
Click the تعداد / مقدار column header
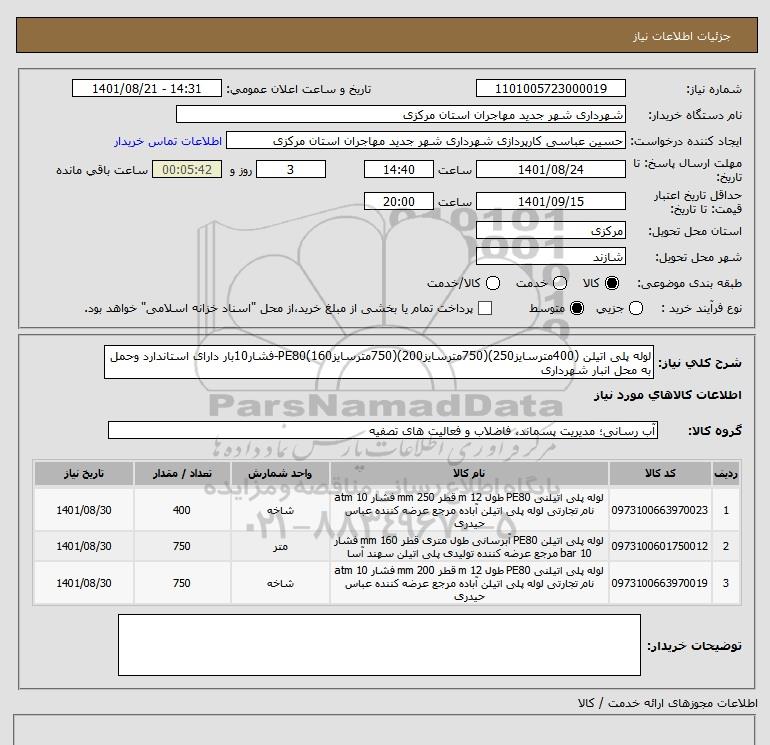click(182, 473)
